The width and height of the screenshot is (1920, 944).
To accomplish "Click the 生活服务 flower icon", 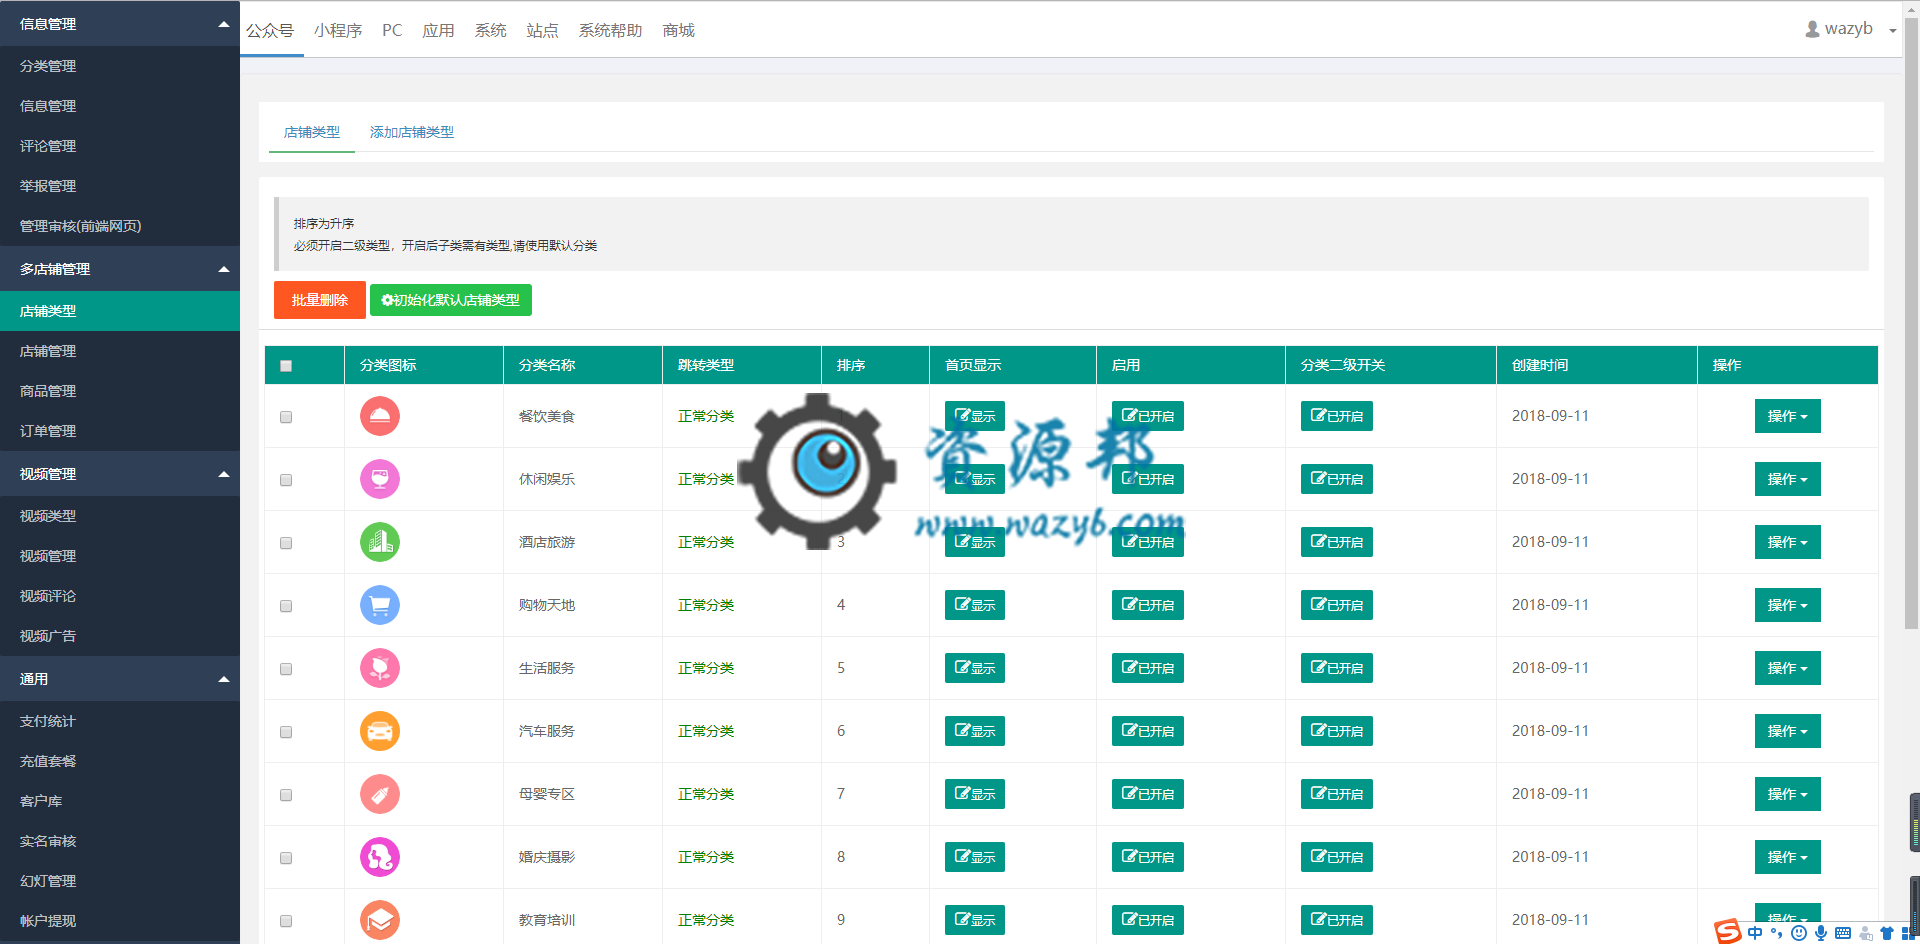I will [x=380, y=668].
